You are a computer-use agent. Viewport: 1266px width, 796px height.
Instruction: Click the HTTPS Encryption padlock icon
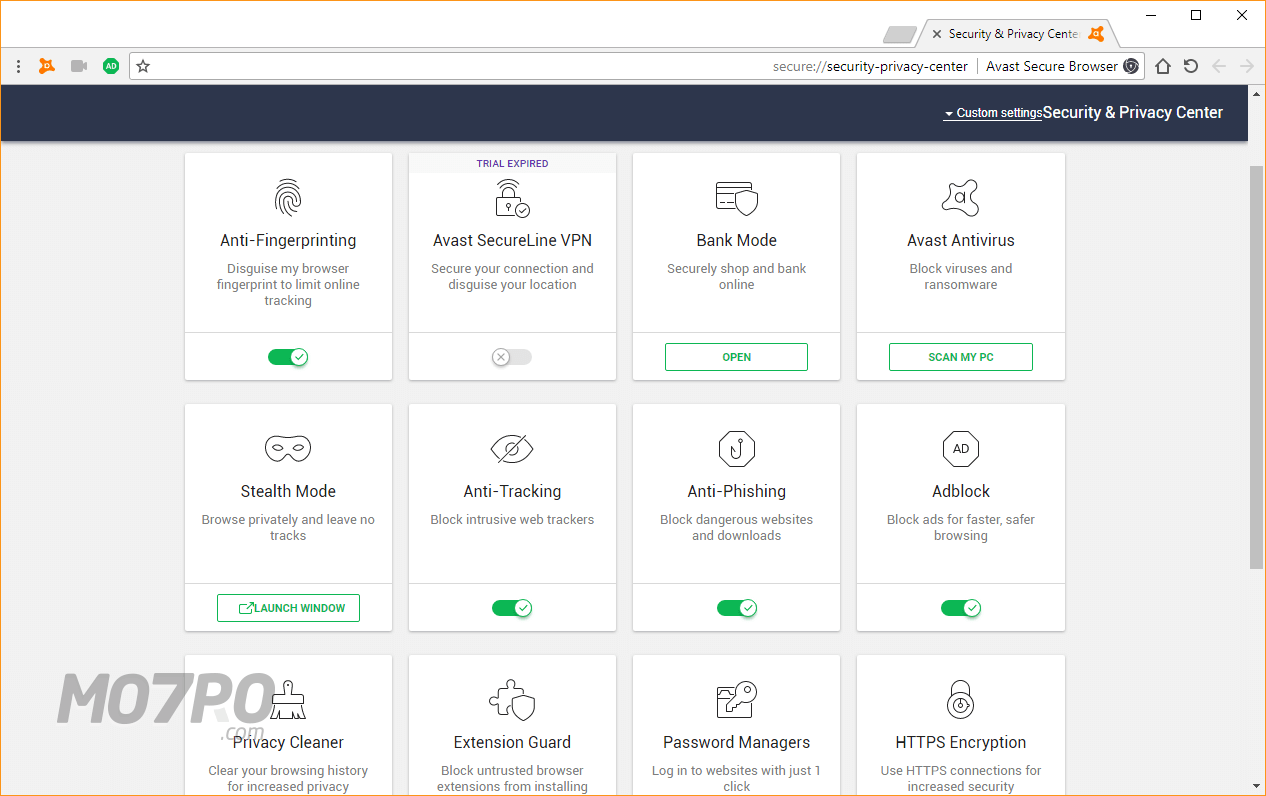pos(961,700)
